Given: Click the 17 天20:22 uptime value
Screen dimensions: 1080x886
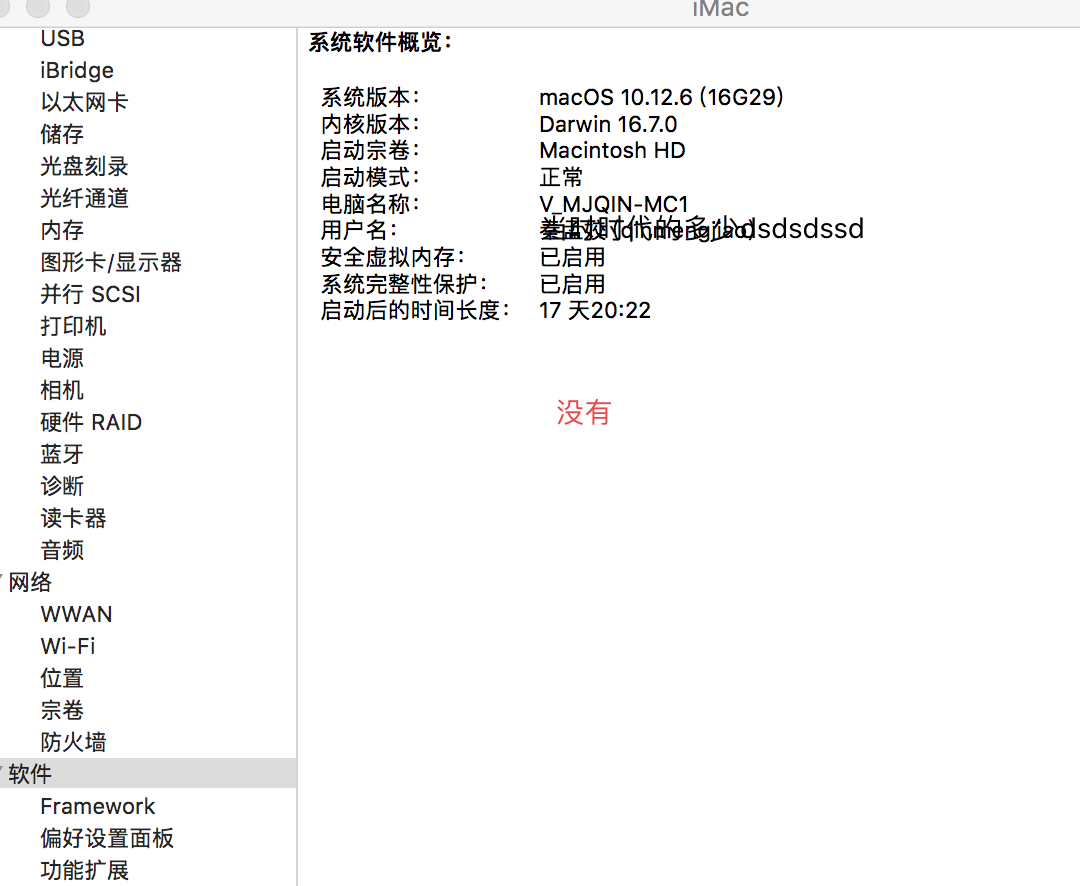Looking at the screenshot, I should tap(595, 311).
